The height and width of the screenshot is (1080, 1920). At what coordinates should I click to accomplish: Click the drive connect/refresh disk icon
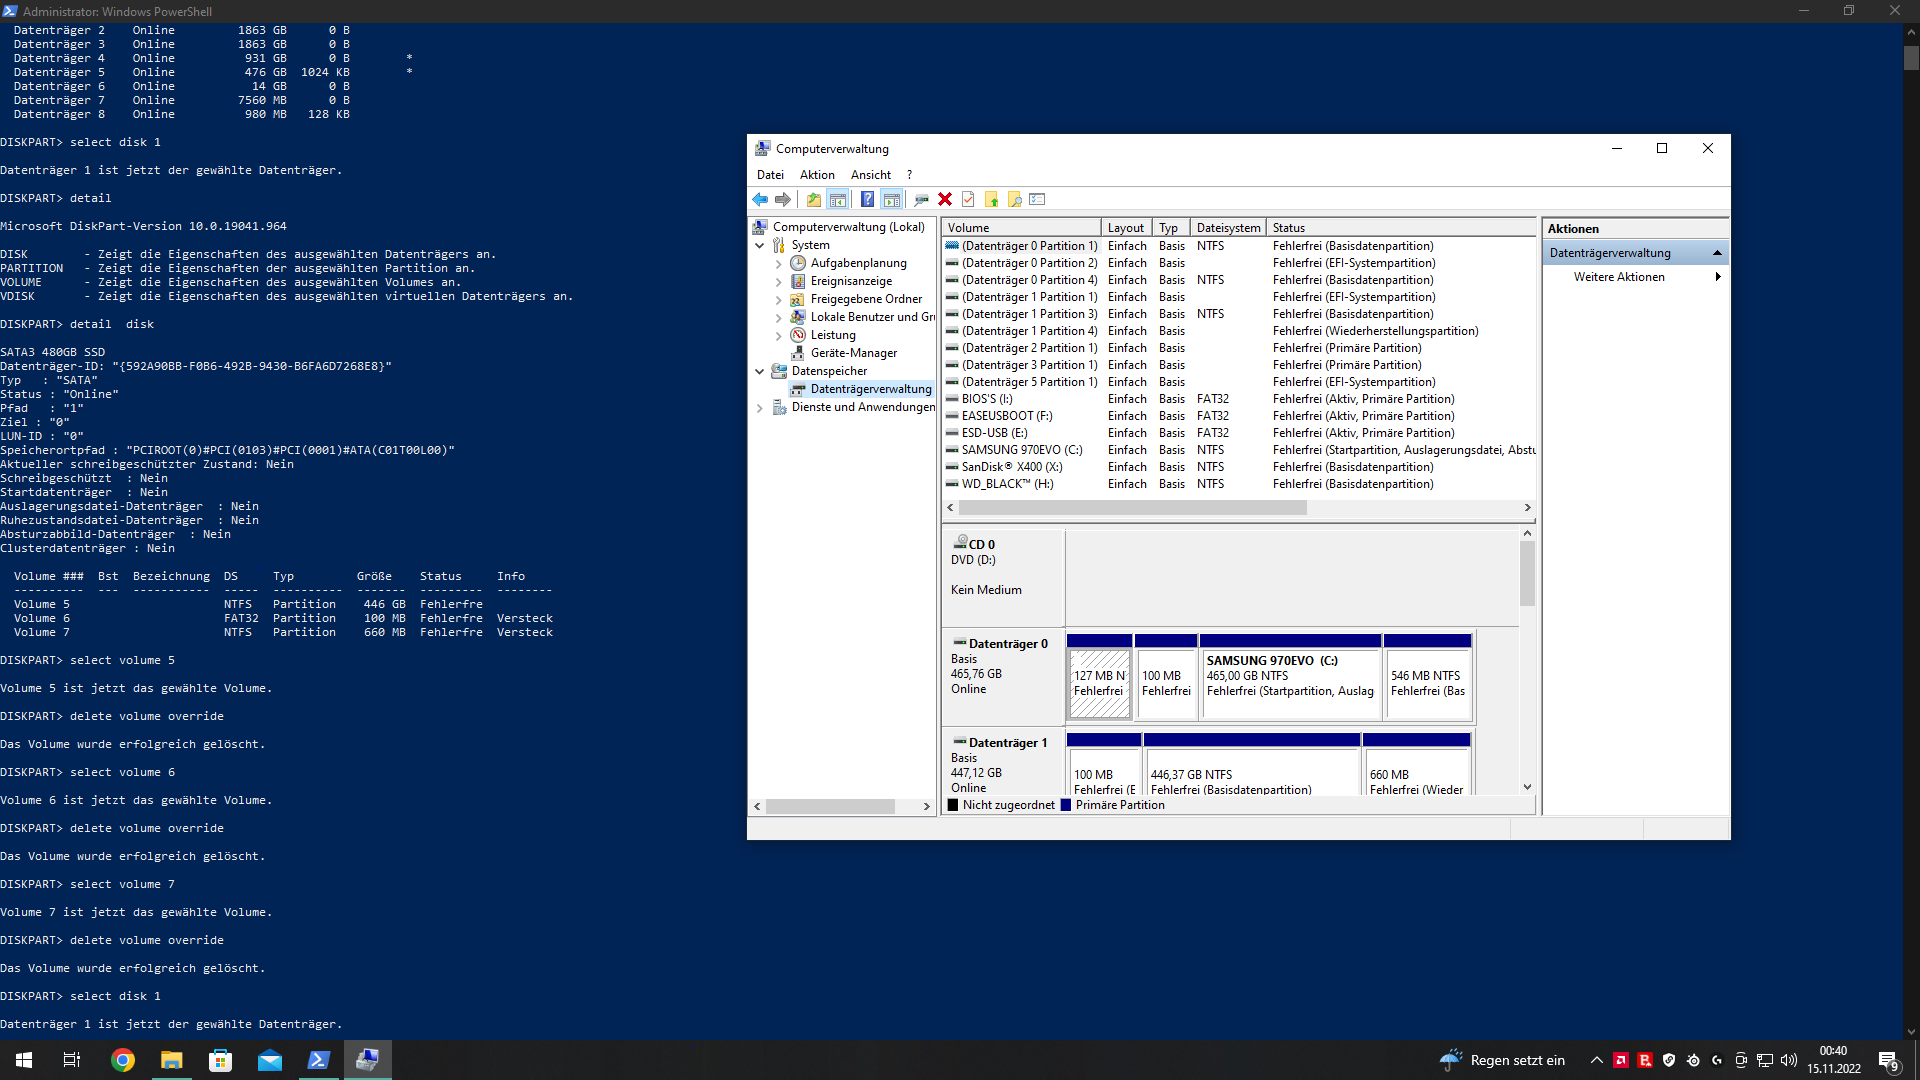pyautogui.click(x=921, y=200)
